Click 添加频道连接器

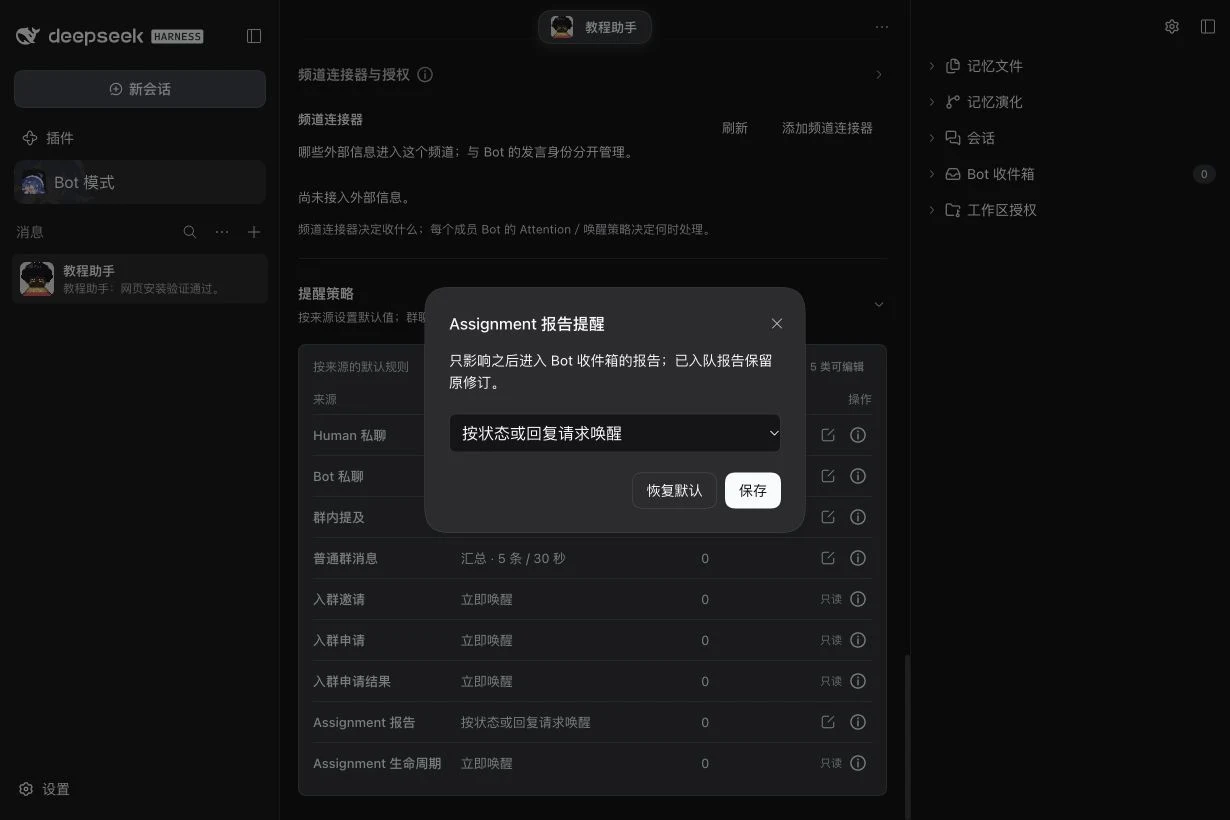tap(827, 128)
